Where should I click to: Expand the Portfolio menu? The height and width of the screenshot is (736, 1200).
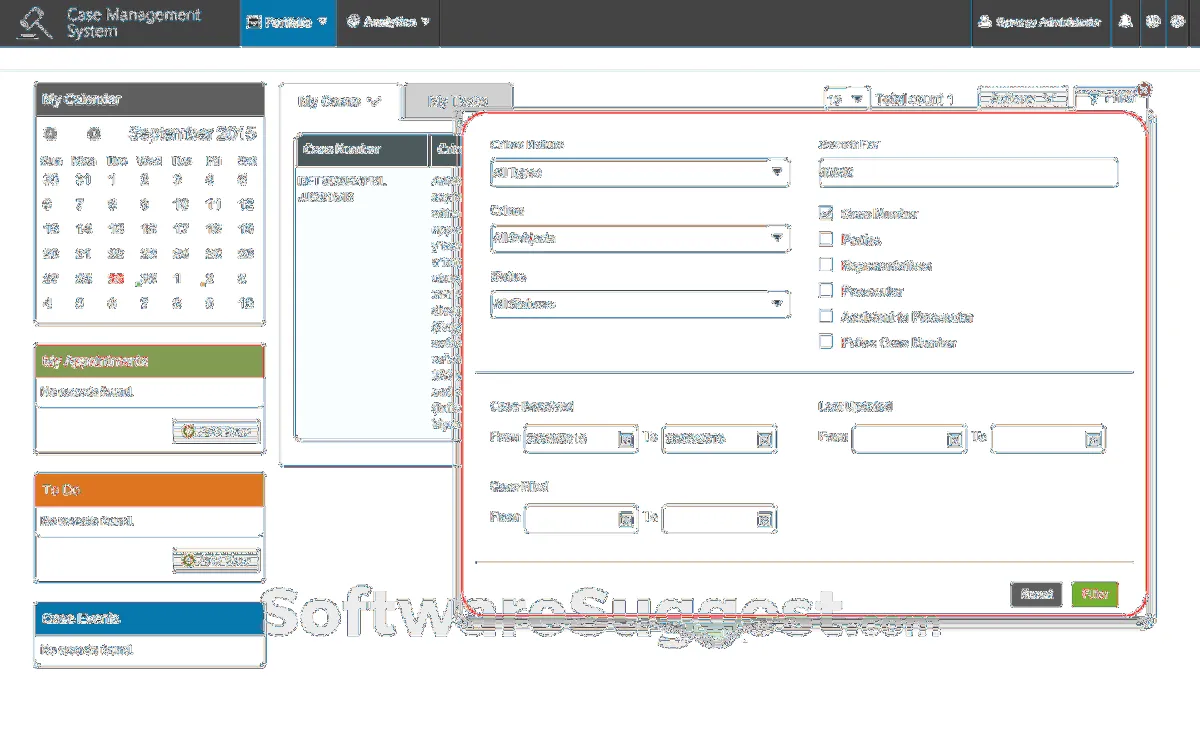click(288, 23)
